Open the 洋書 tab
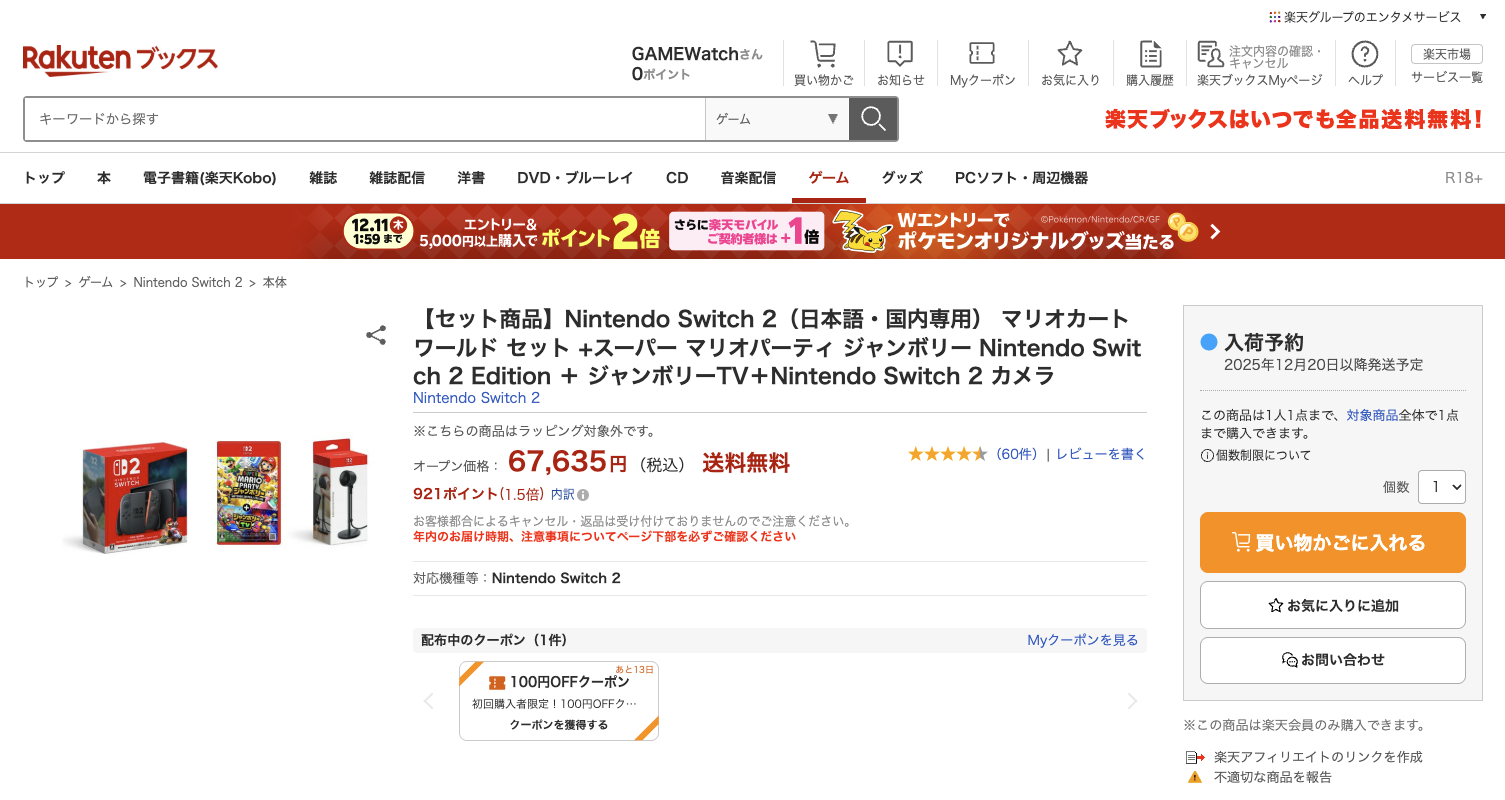The image size is (1505, 800). click(471, 178)
